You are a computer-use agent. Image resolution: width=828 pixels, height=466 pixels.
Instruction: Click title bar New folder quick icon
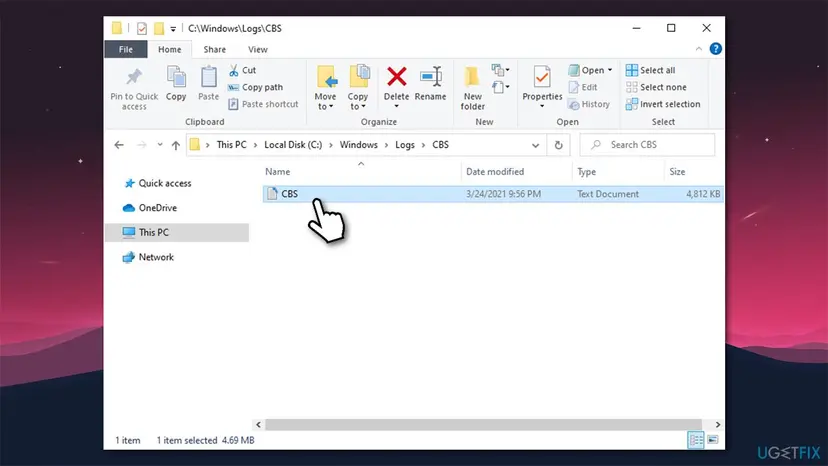point(159,29)
